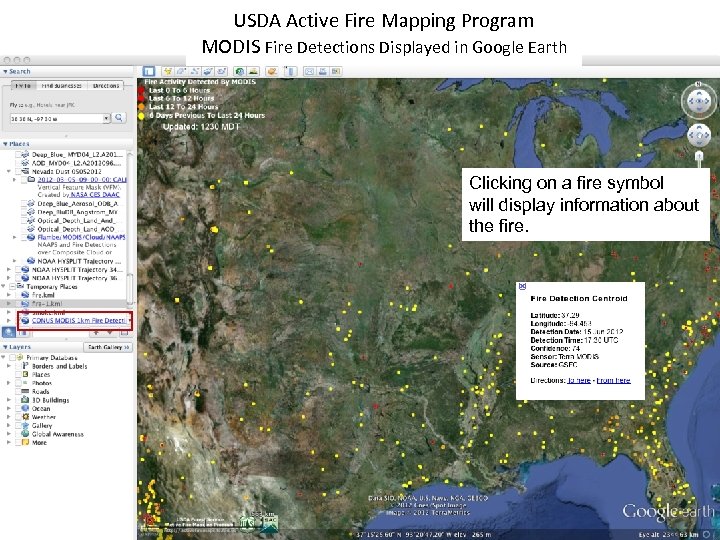Switch to the Directions tab
The width and height of the screenshot is (720, 540).
tap(106, 86)
